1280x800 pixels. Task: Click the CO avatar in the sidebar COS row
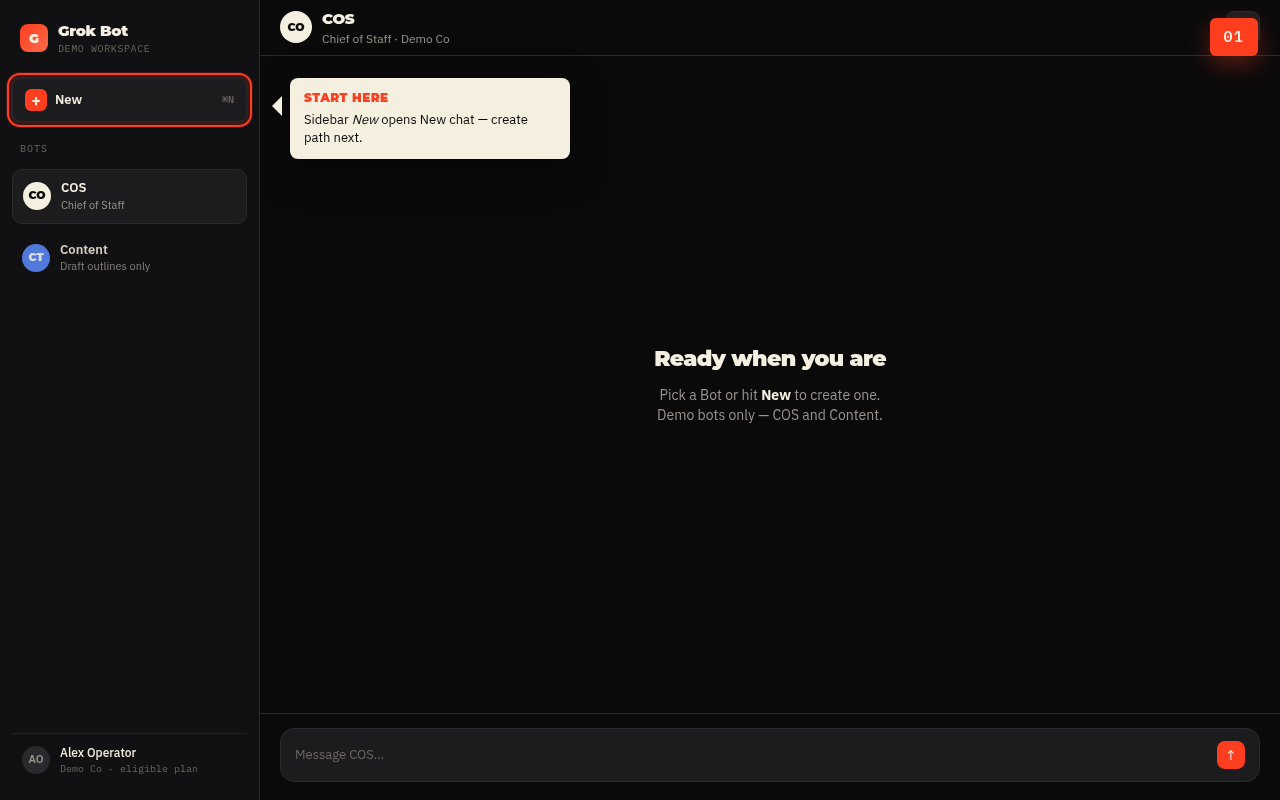(x=37, y=196)
